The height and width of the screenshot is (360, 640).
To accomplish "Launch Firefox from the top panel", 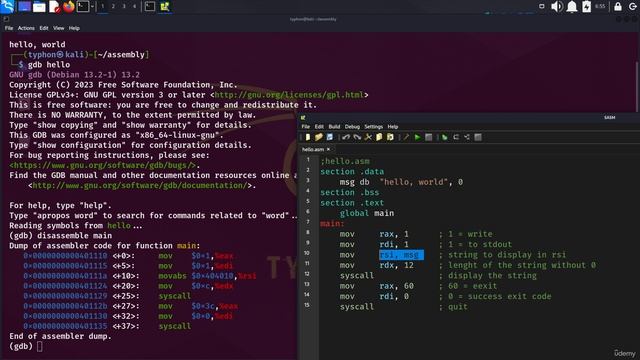I will (69, 7).
